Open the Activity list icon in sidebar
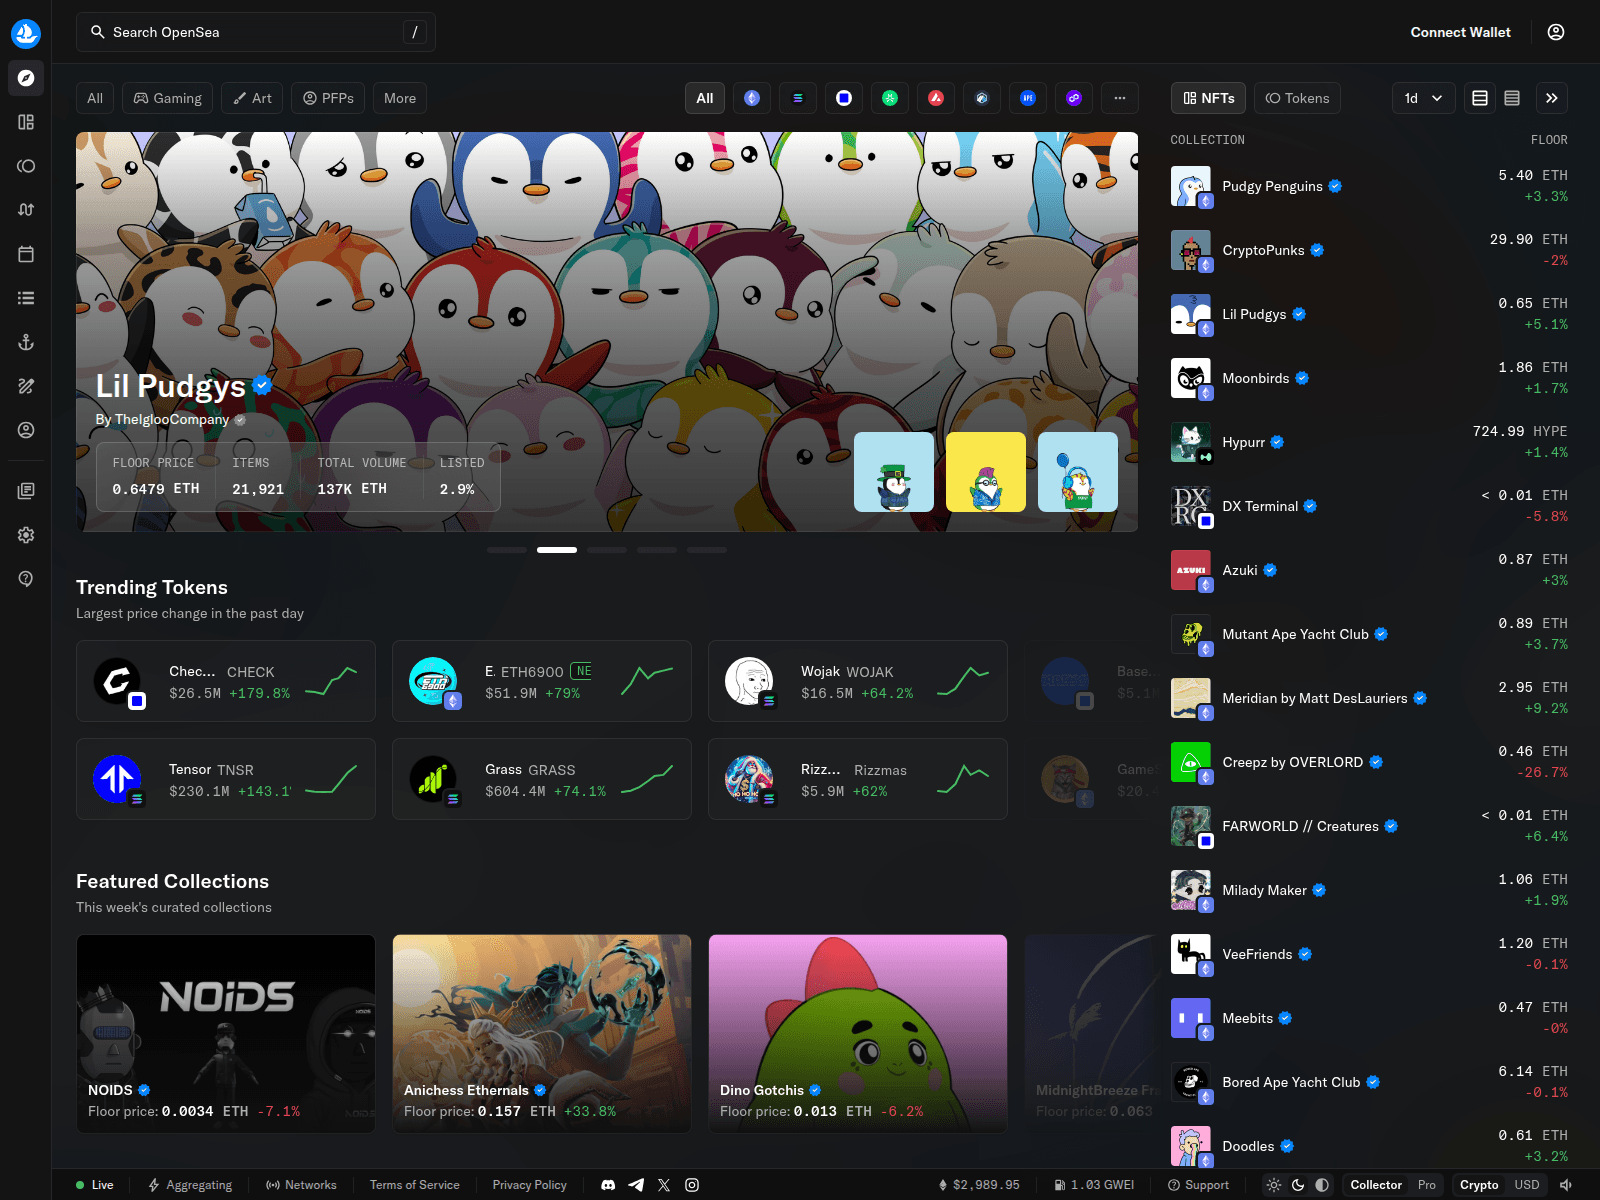The height and width of the screenshot is (1200, 1600). click(x=26, y=298)
